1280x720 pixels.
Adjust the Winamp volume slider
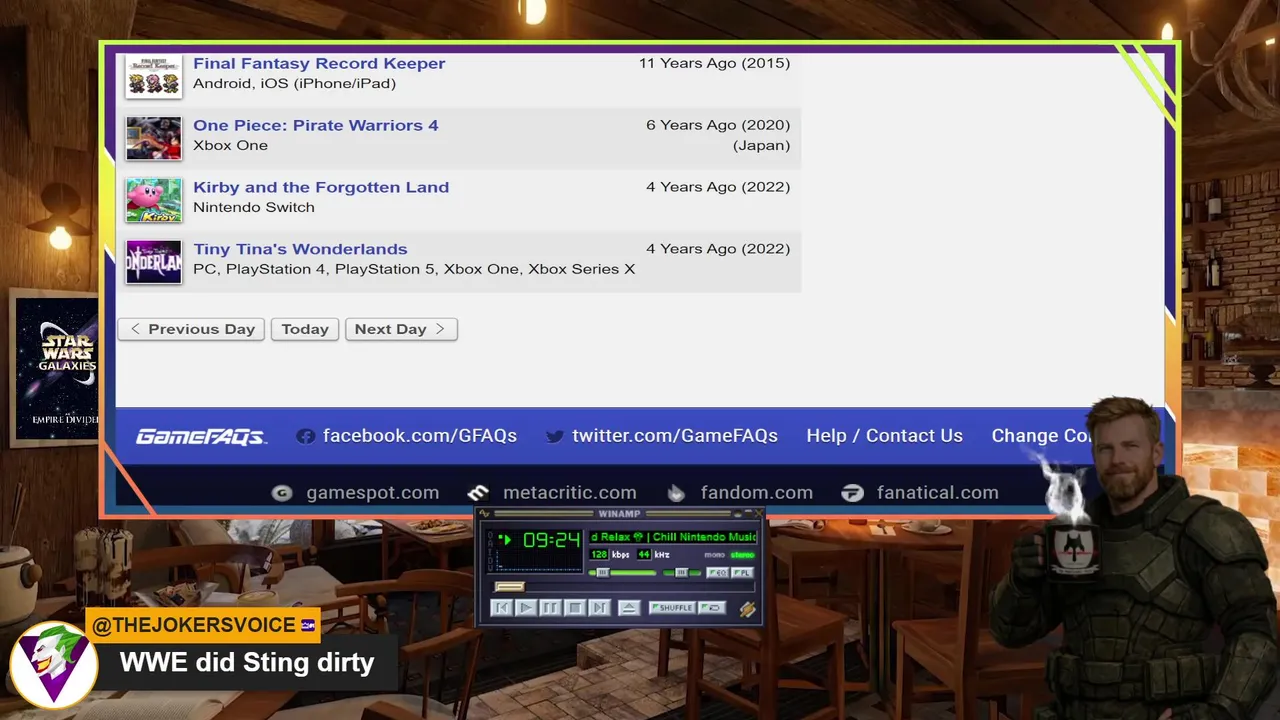622,573
